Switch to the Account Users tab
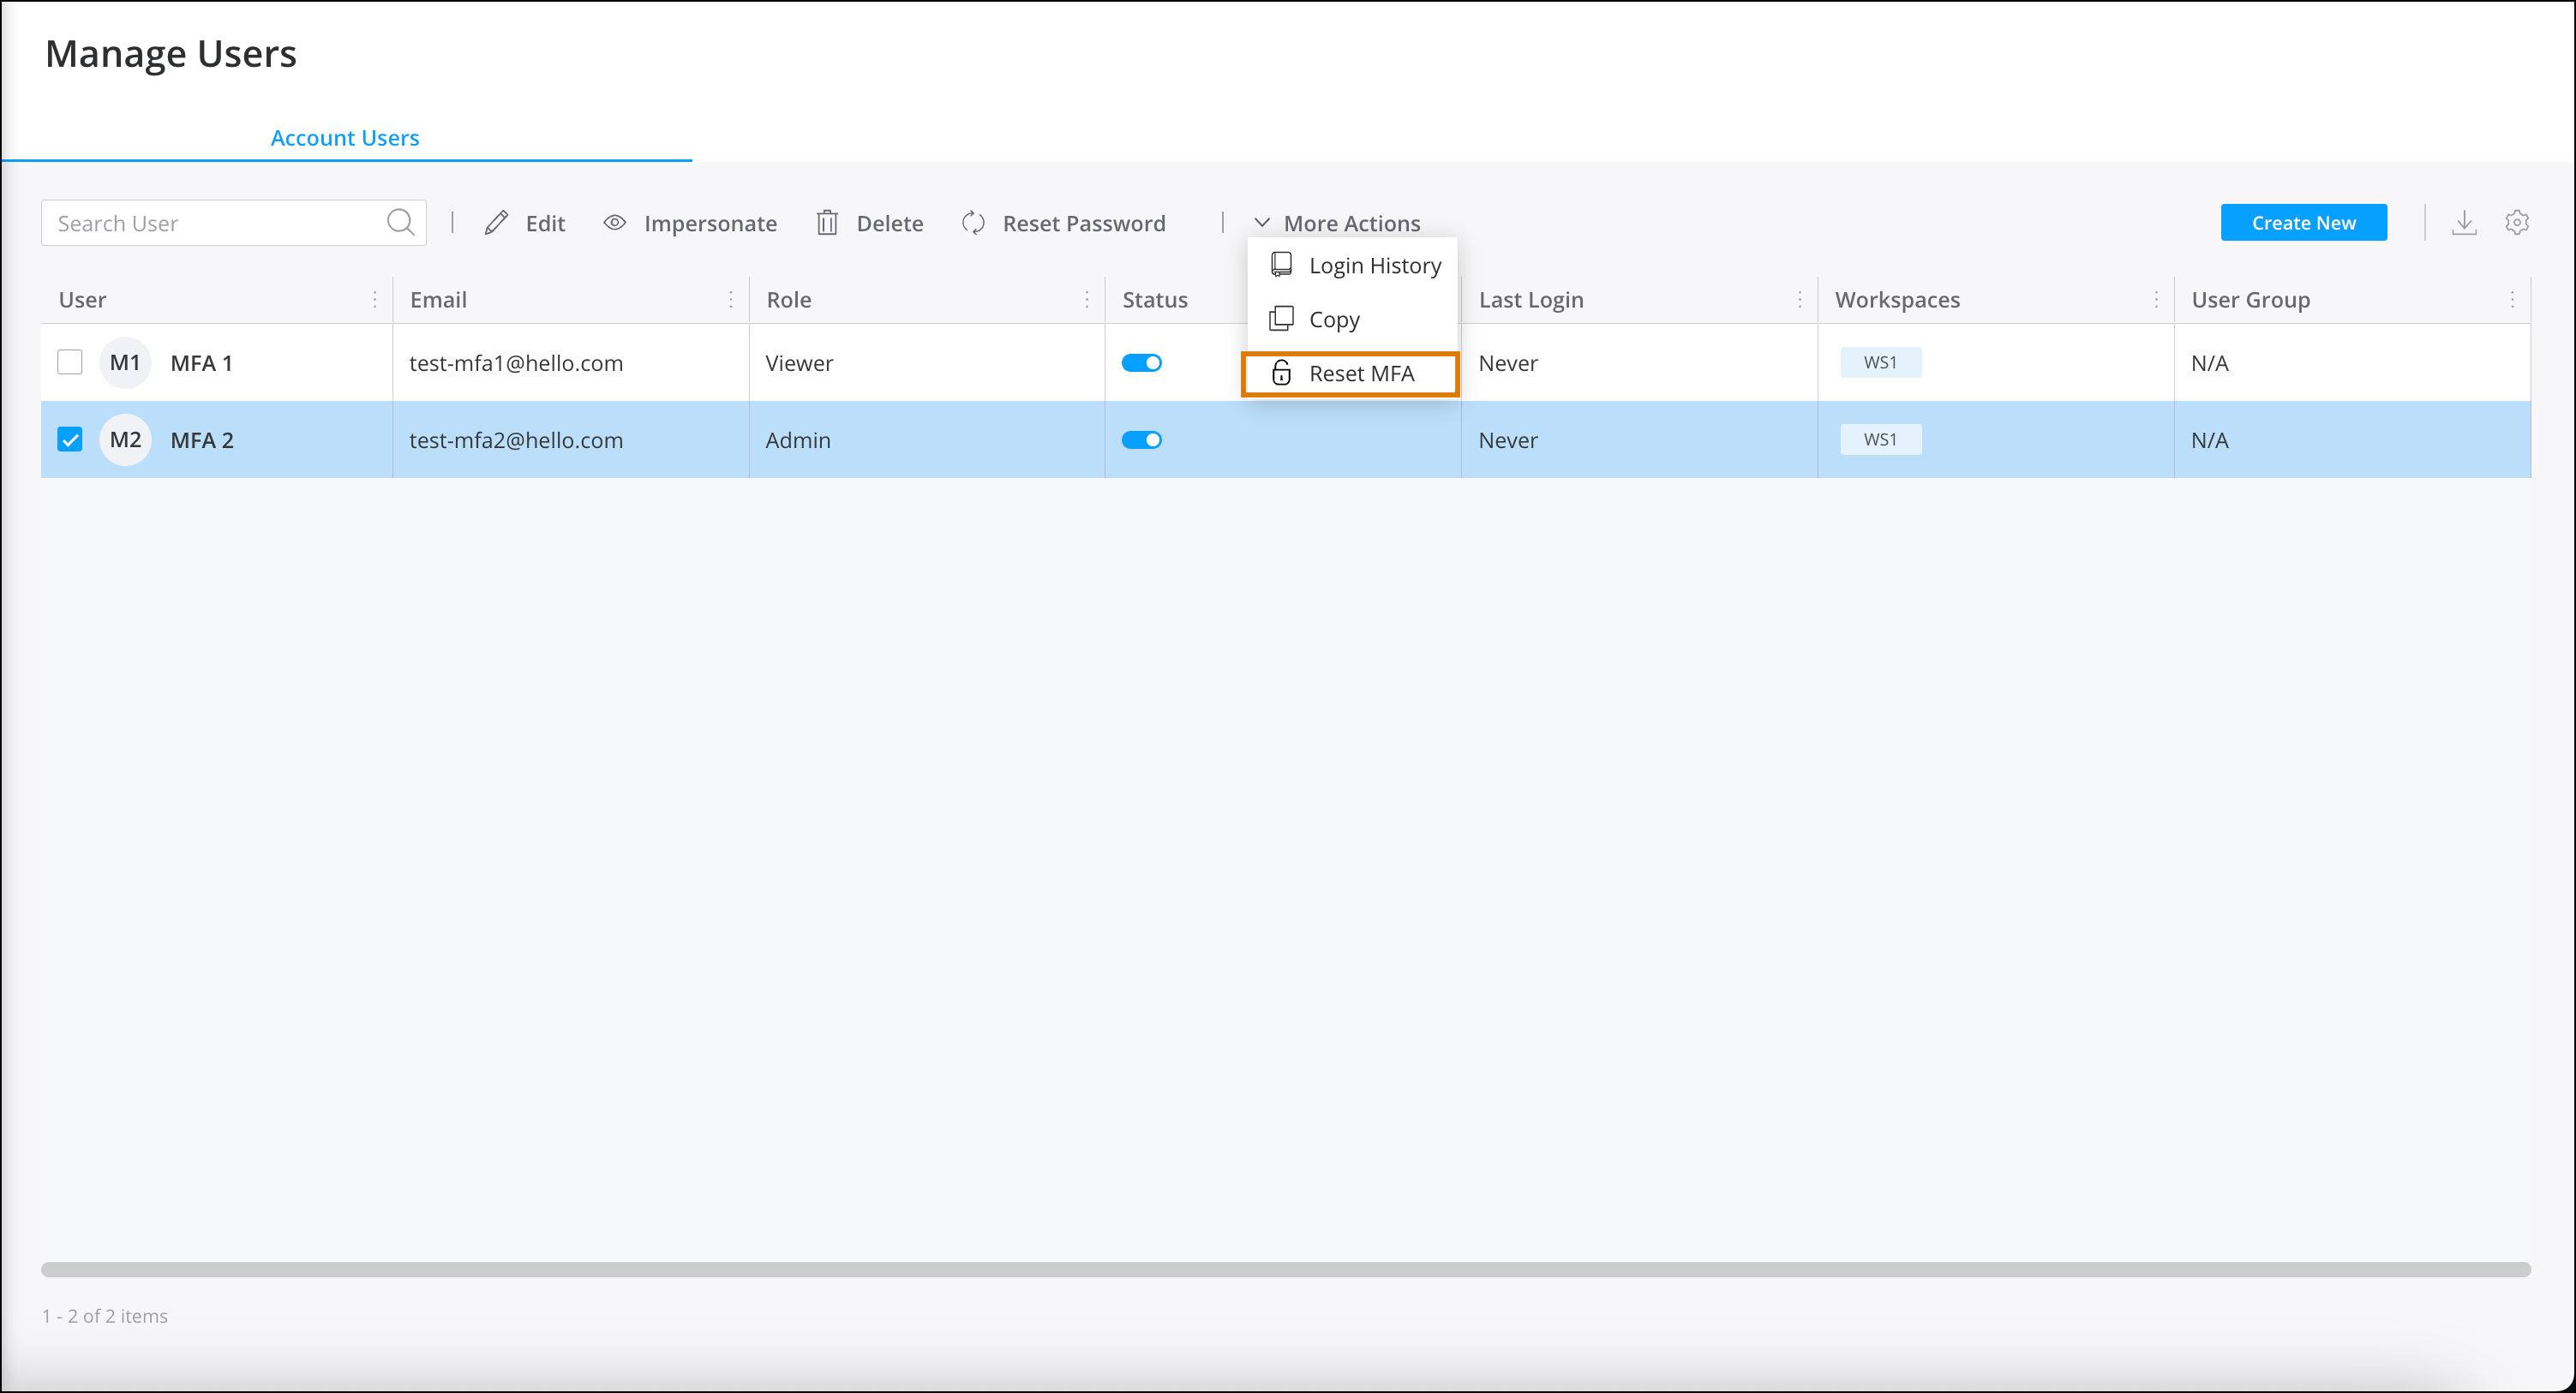The height and width of the screenshot is (1393, 2576). [x=344, y=137]
